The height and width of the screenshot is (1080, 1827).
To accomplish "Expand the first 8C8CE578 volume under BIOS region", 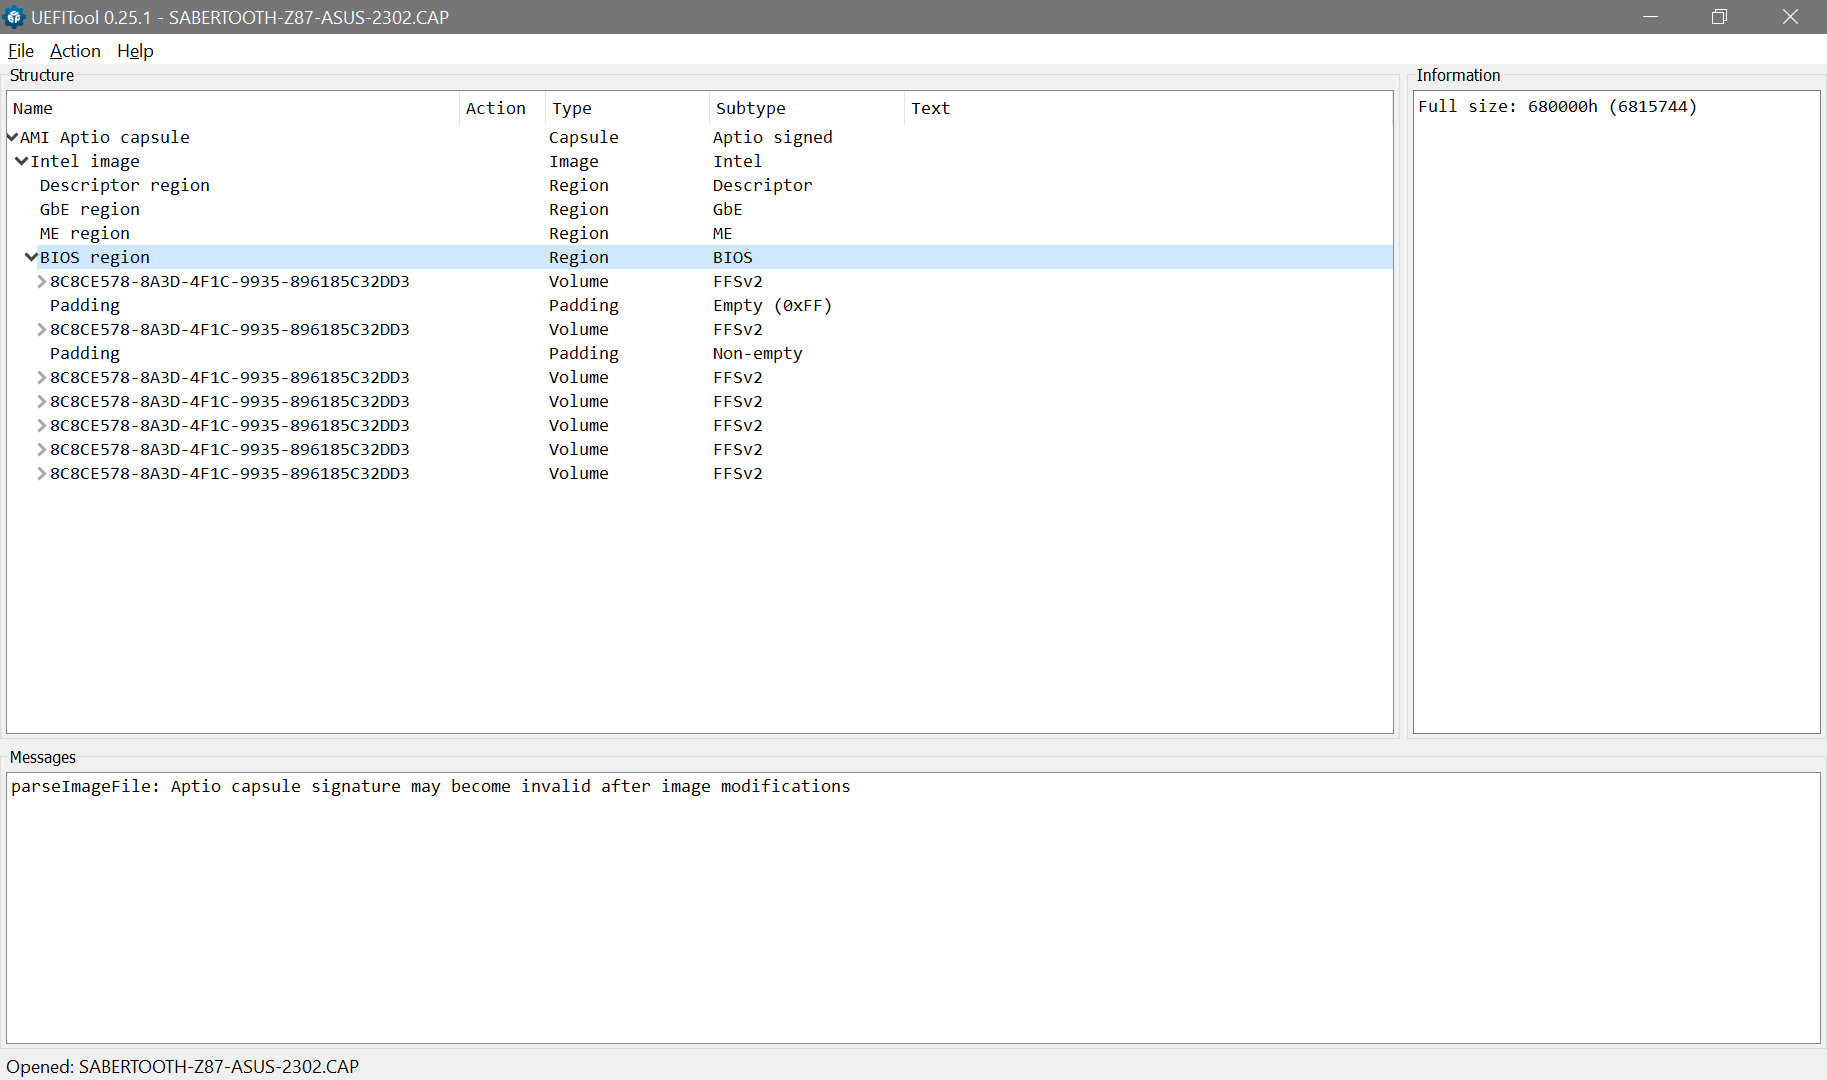I will tap(41, 281).
